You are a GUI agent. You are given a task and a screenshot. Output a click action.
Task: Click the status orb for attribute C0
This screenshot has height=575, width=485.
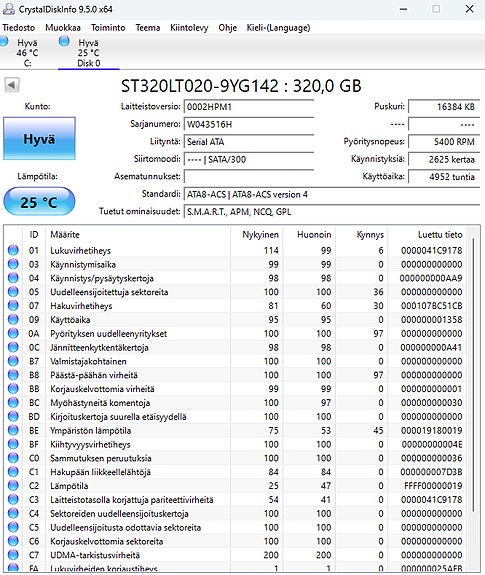13,458
